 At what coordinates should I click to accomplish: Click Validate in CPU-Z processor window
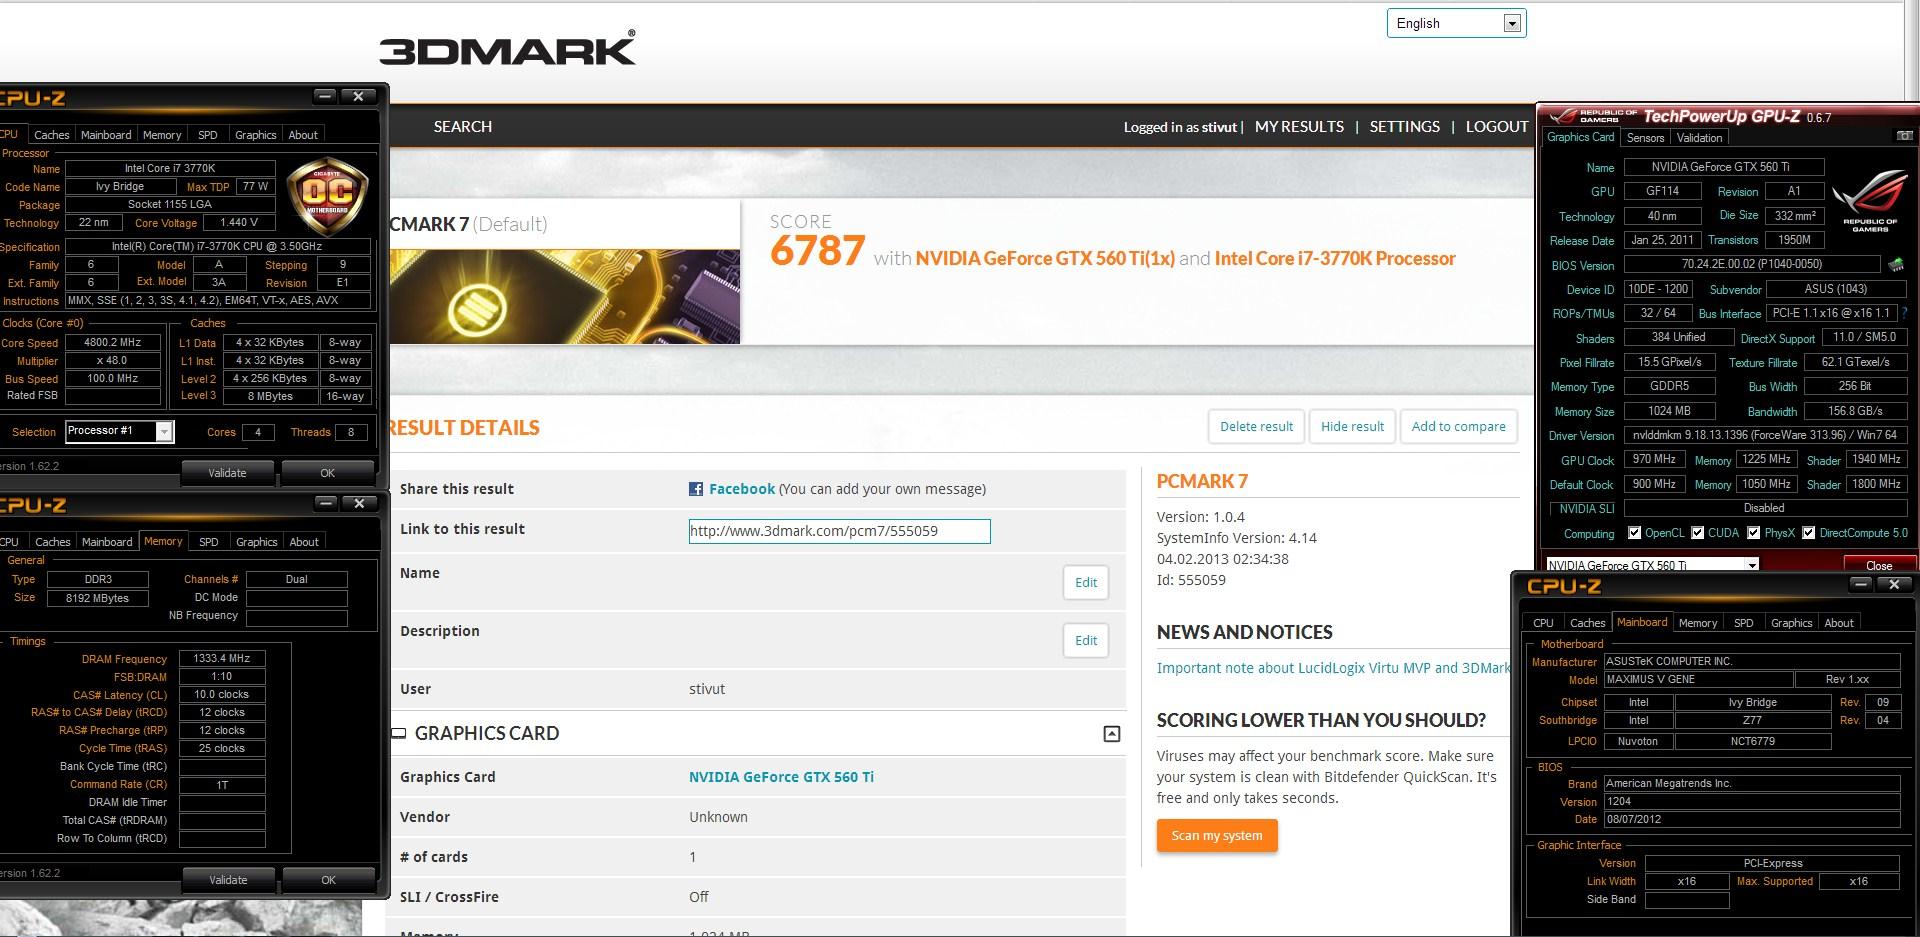coord(227,473)
